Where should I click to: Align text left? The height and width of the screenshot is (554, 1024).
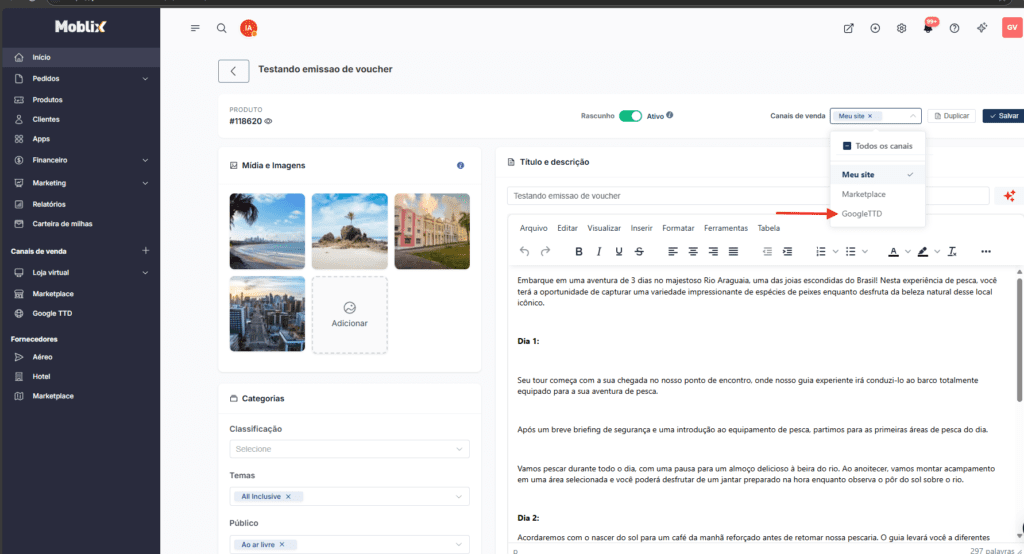pyautogui.click(x=673, y=251)
